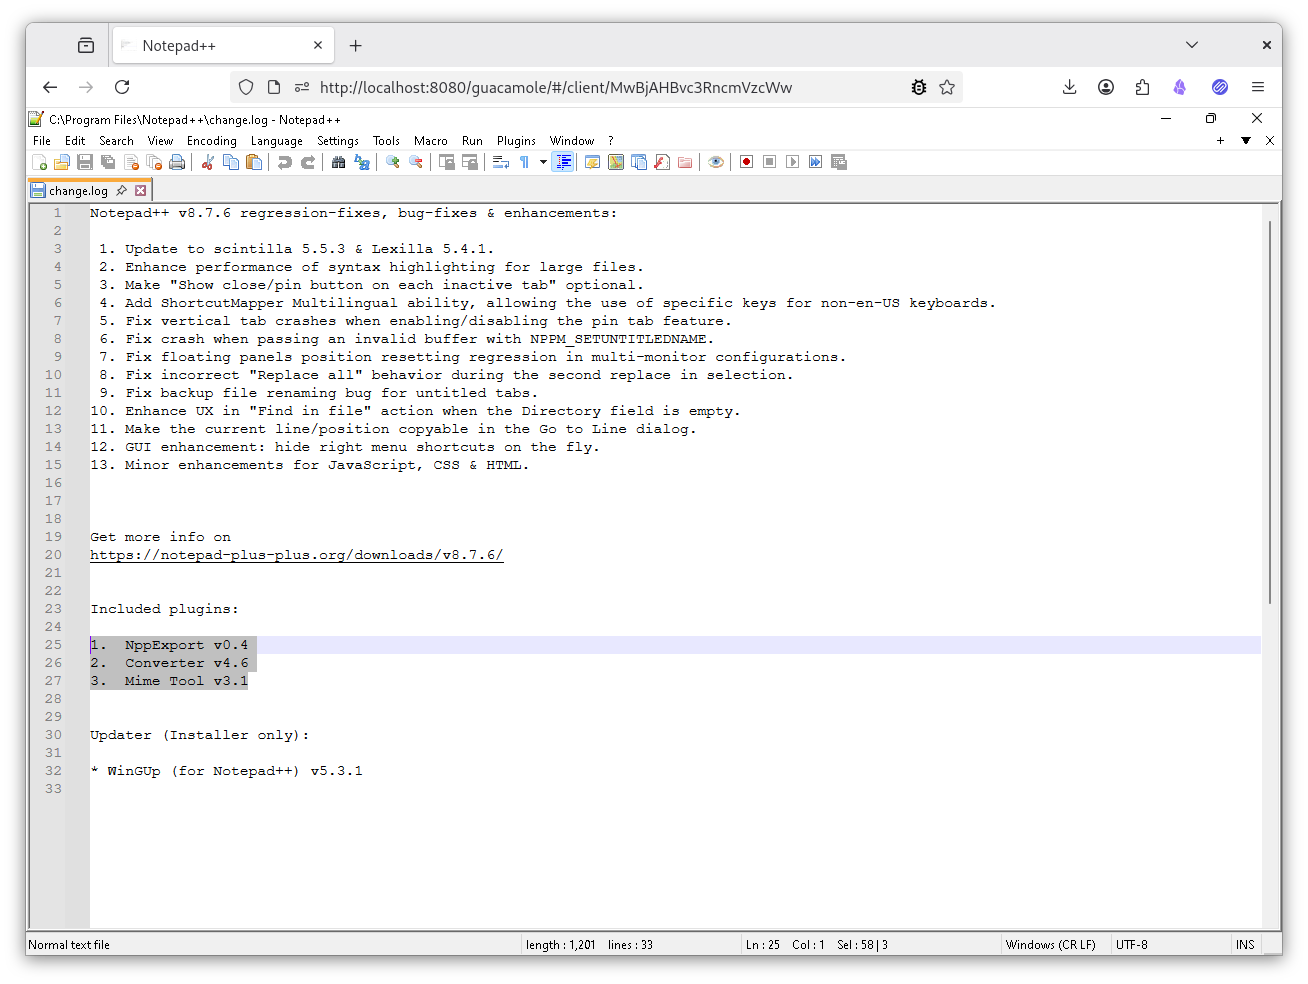Follow the notepad-plus-plus.org downloads link
Screen dimensions: 1308x984
point(296,555)
